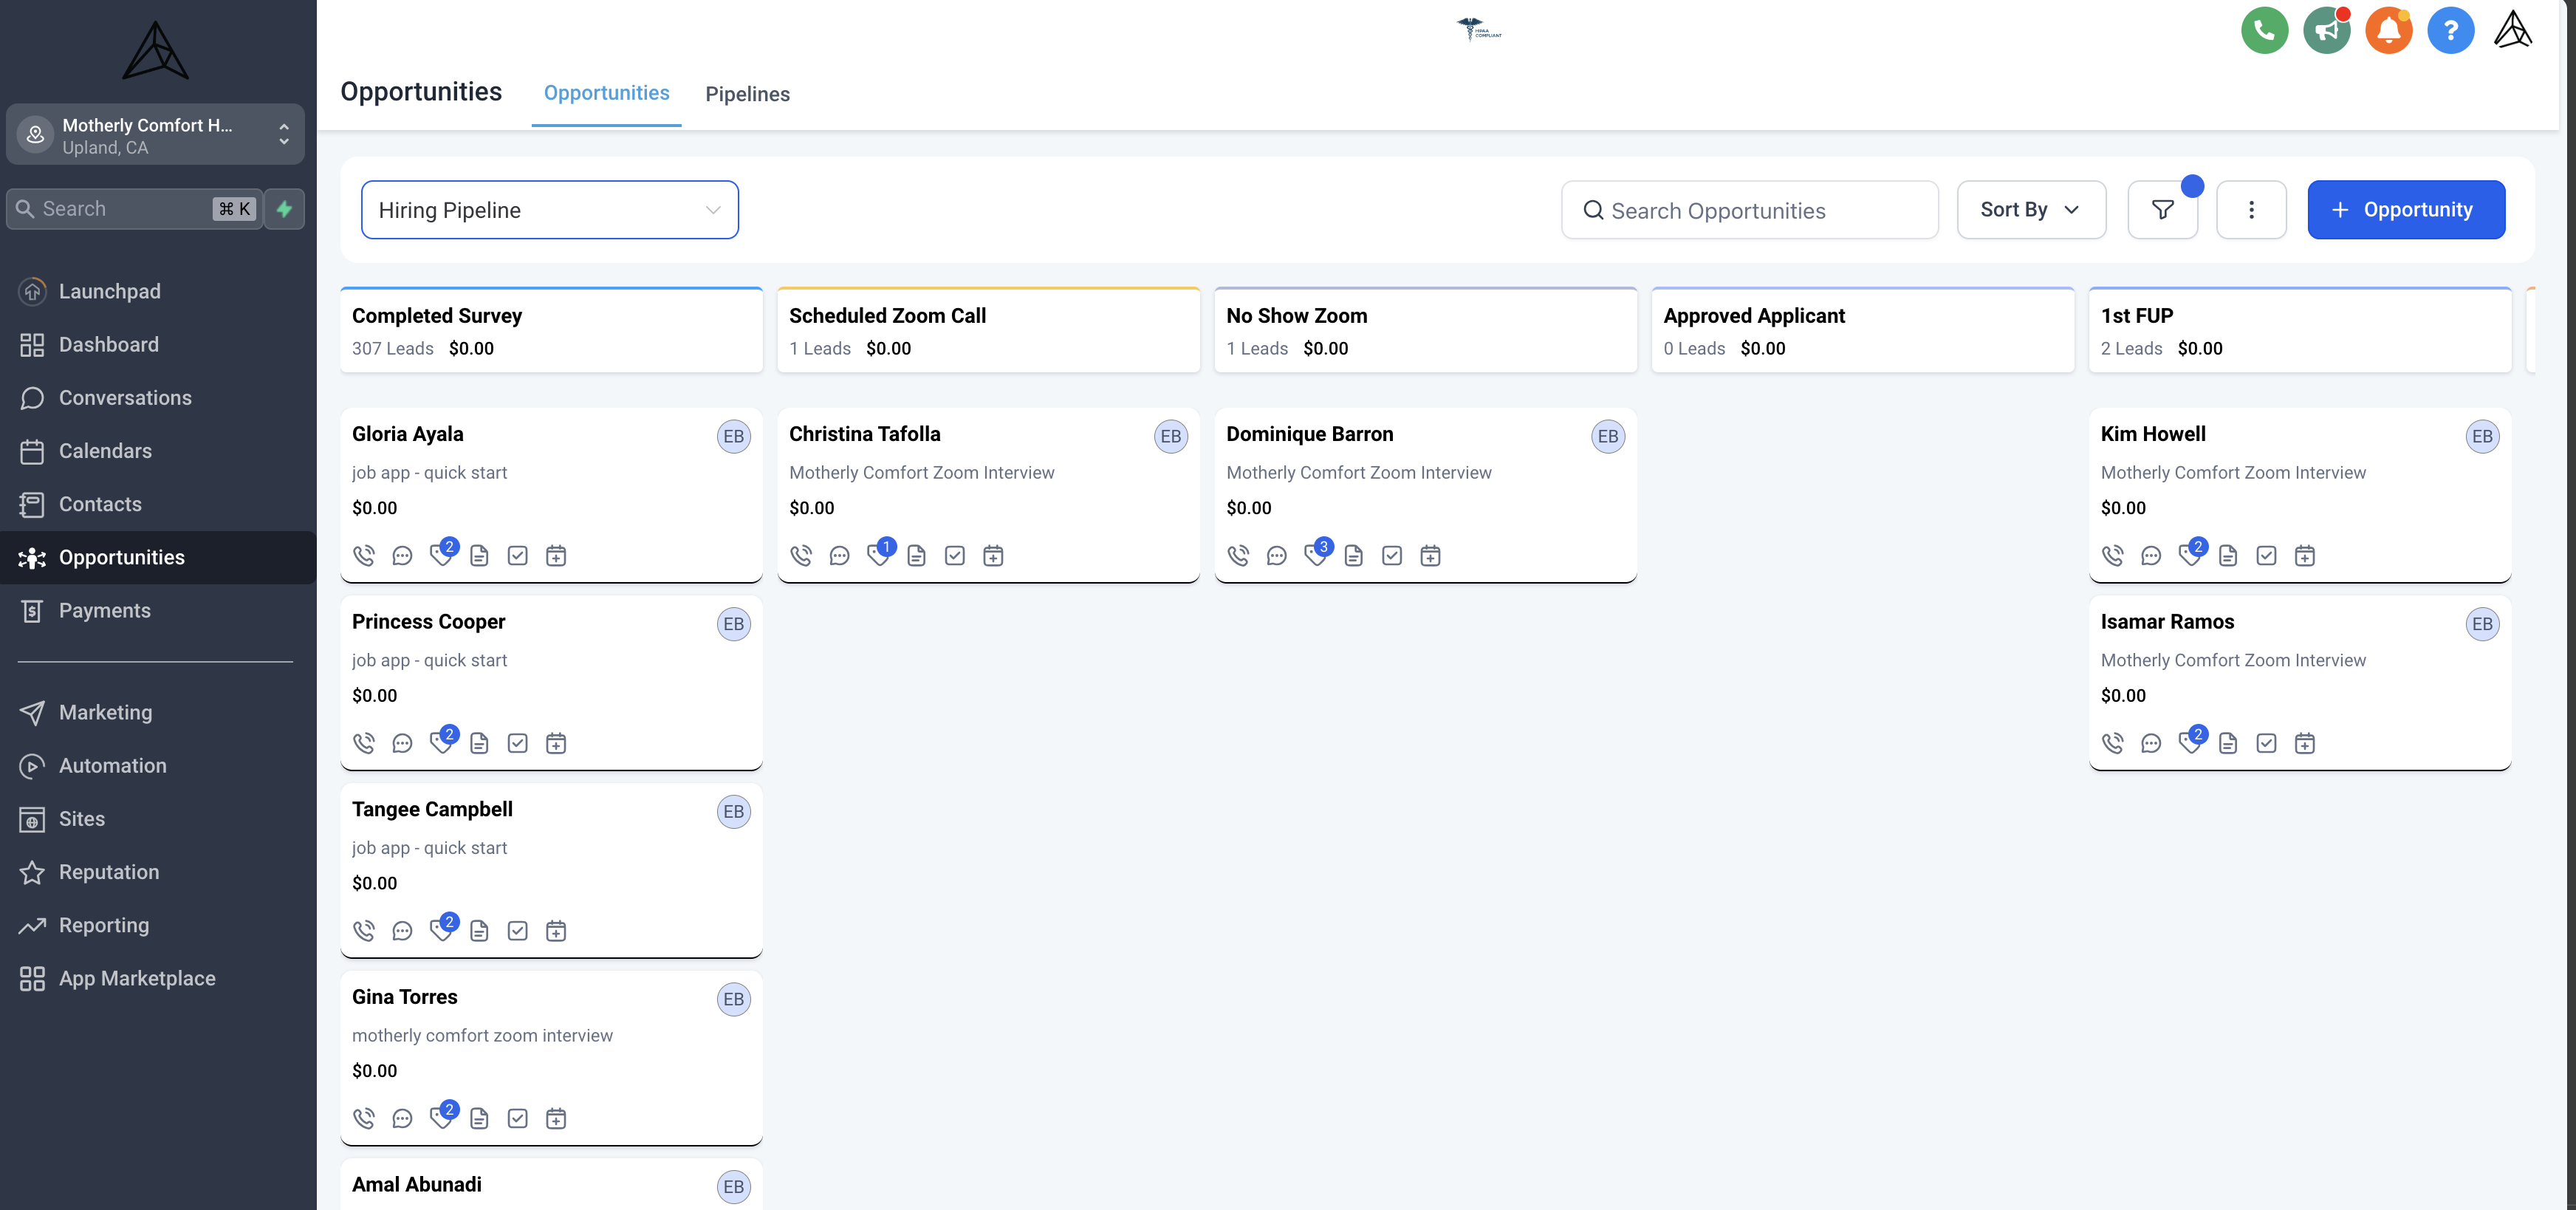The image size is (2576, 1210).
Task: Click the task checkbox icon on Tangee Campbell card
Action: (517, 931)
